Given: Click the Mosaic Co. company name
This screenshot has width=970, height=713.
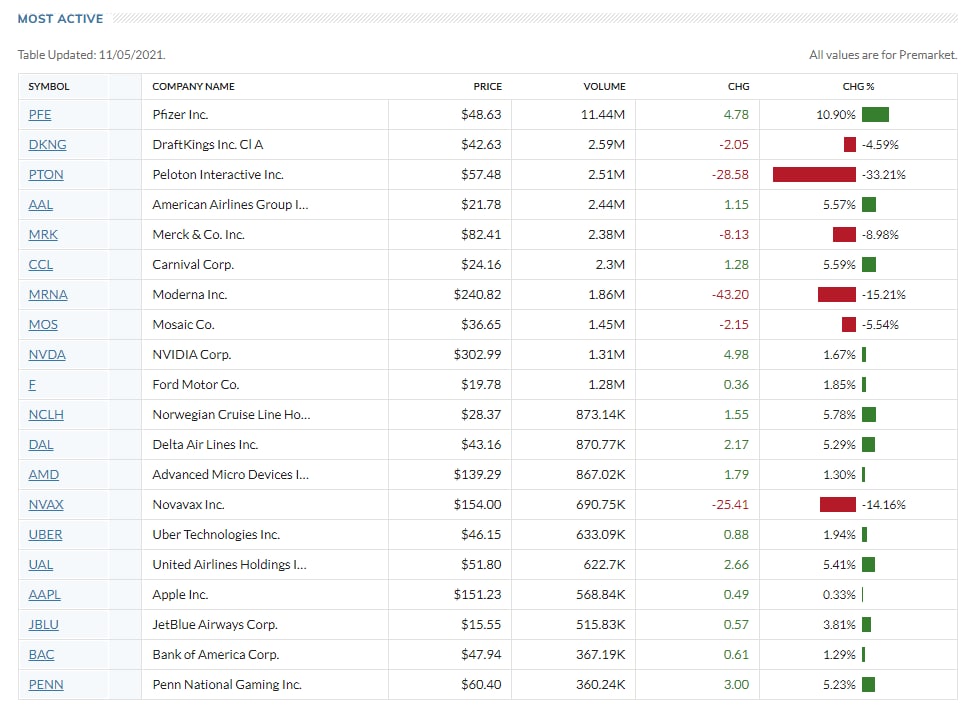Looking at the screenshot, I should tap(183, 325).
